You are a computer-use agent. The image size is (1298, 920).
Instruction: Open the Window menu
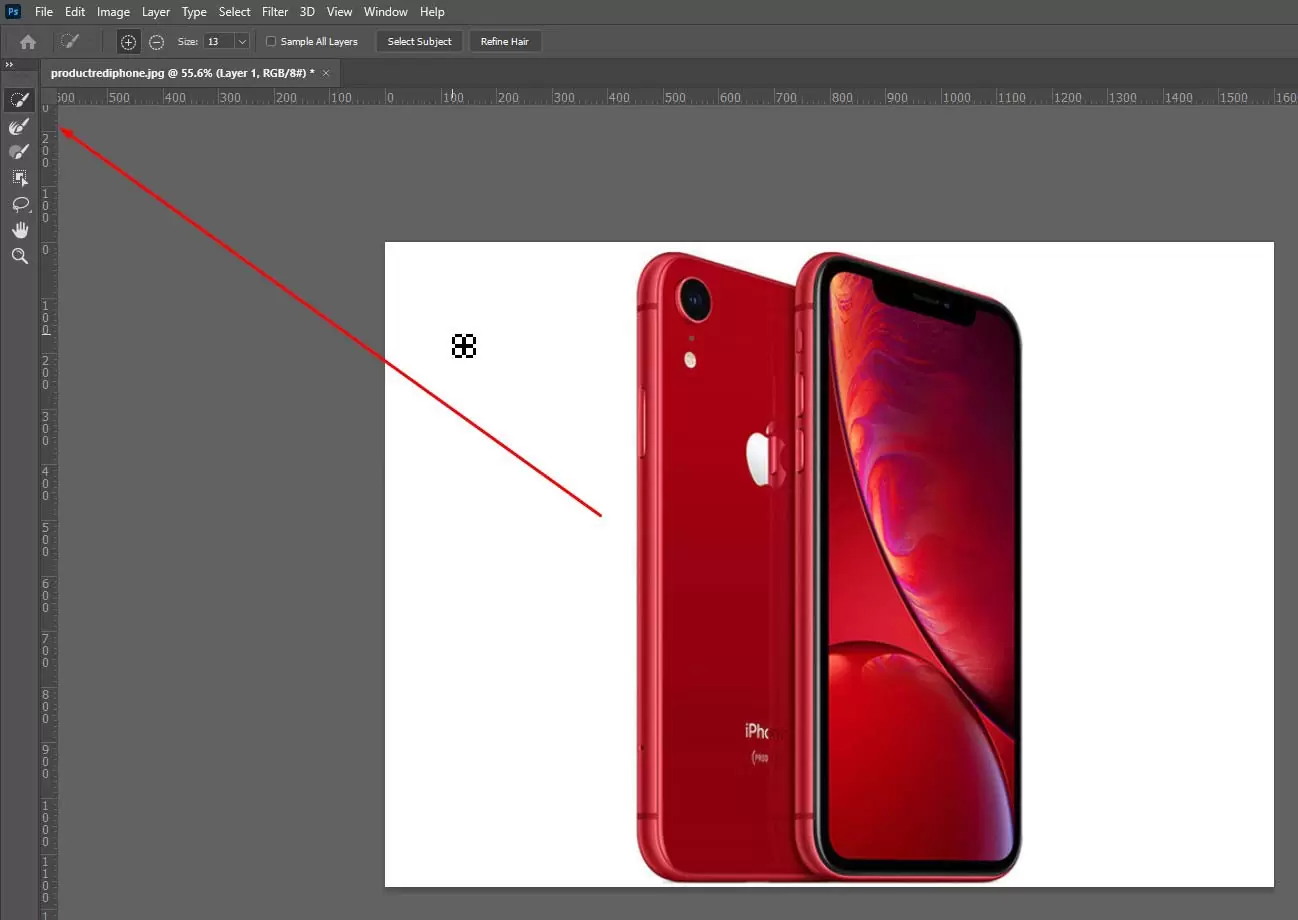pos(386,12)
